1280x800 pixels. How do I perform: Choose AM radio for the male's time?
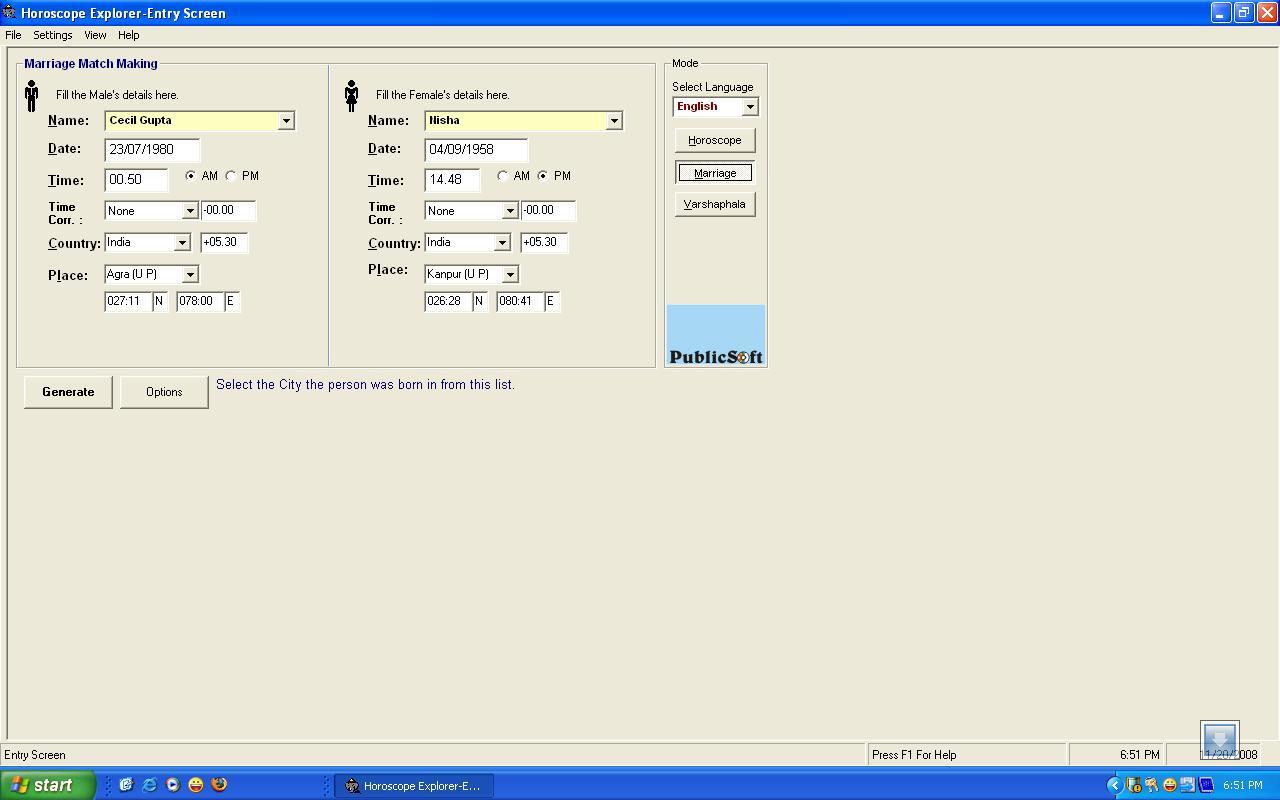190,176
